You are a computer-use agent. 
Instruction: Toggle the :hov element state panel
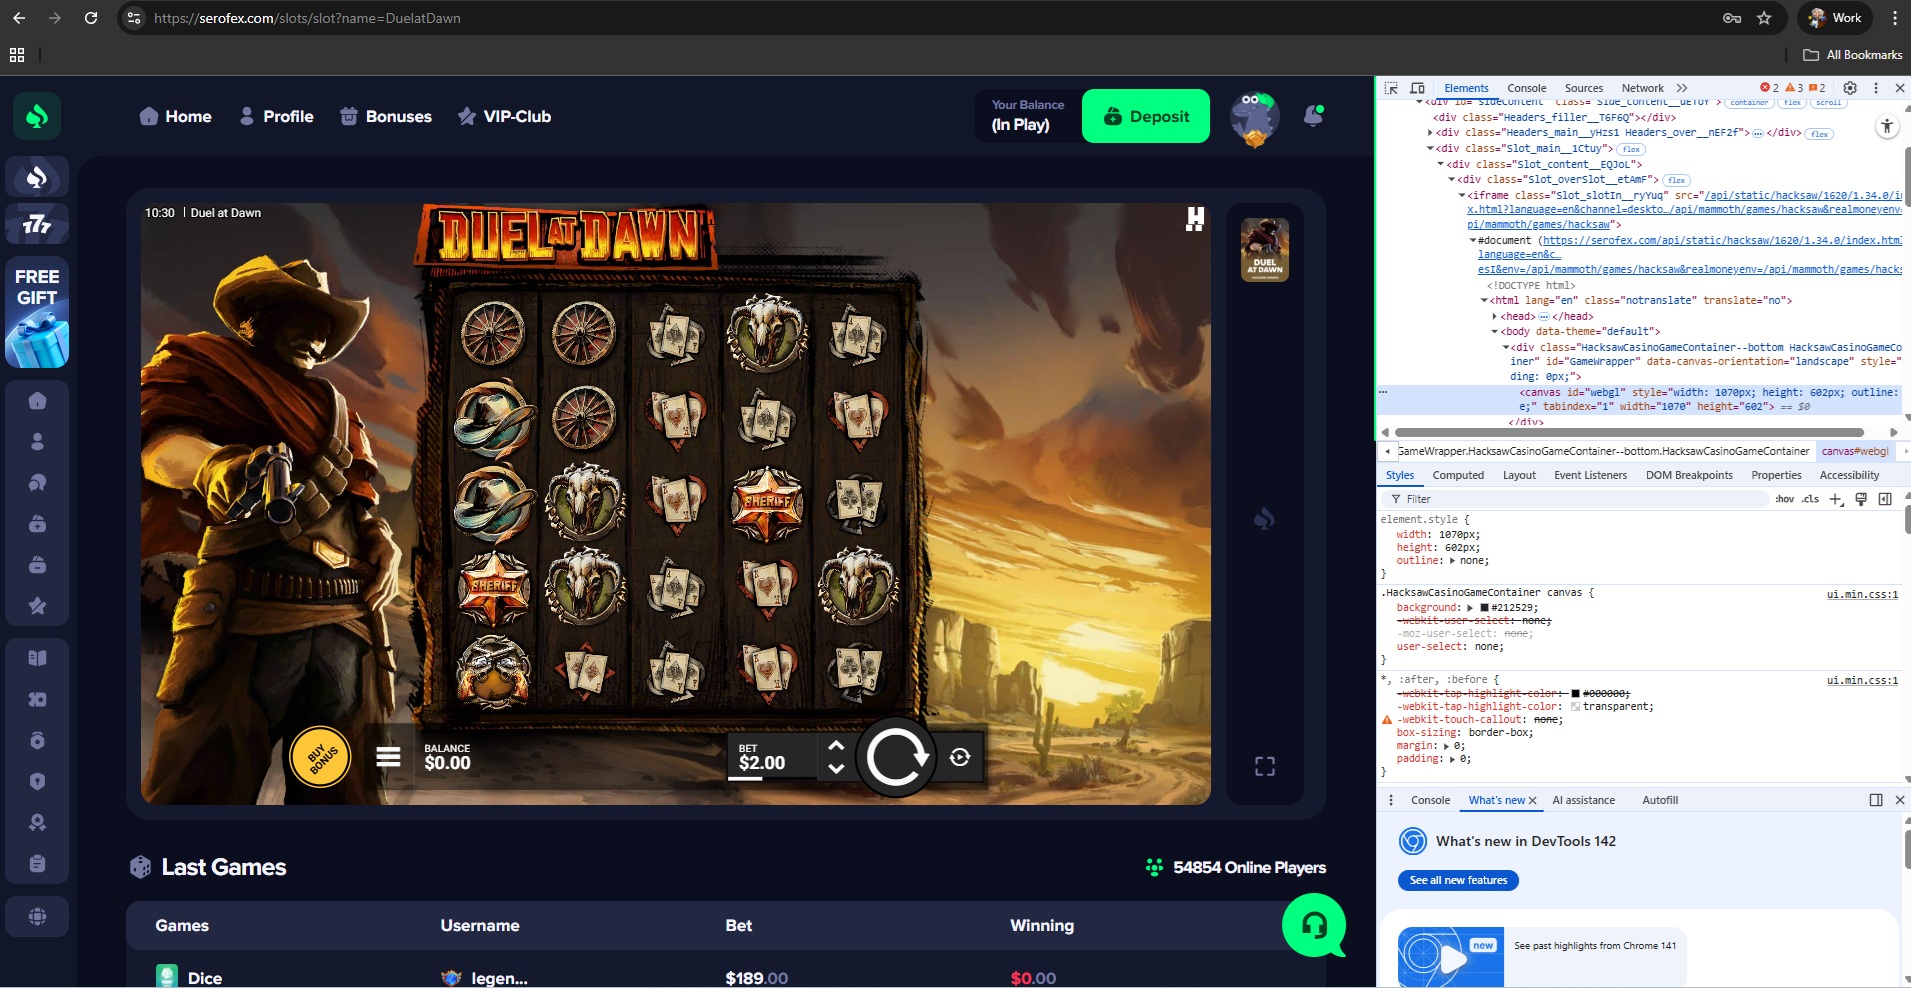point(1784,499)
